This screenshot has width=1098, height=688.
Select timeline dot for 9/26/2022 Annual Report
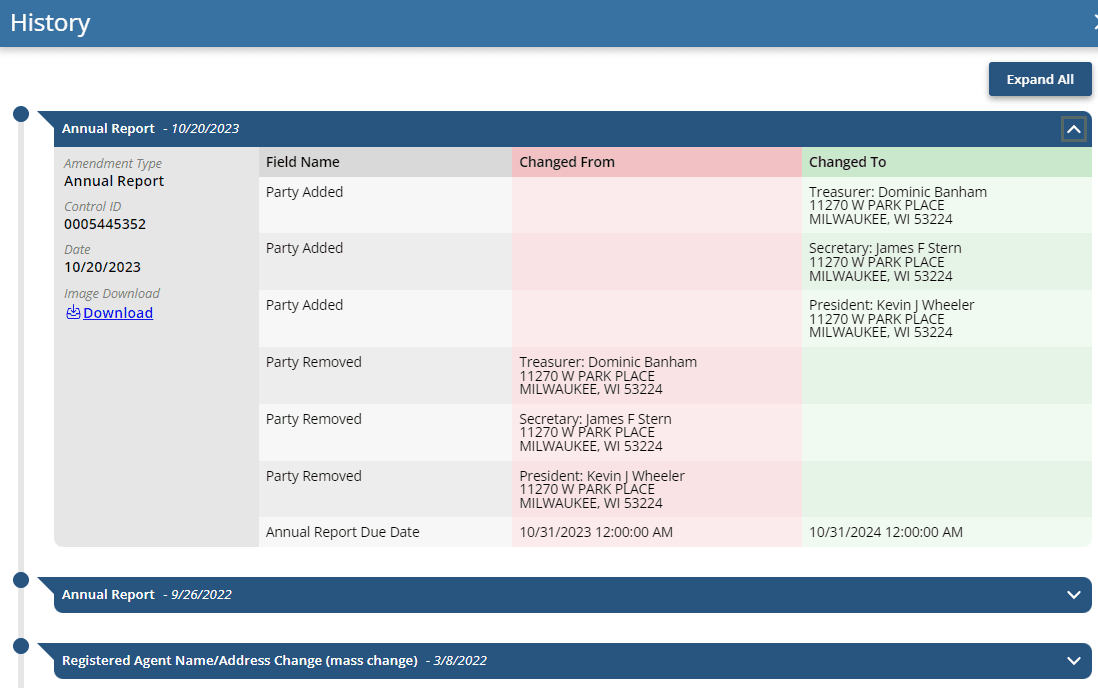(21, 580)
